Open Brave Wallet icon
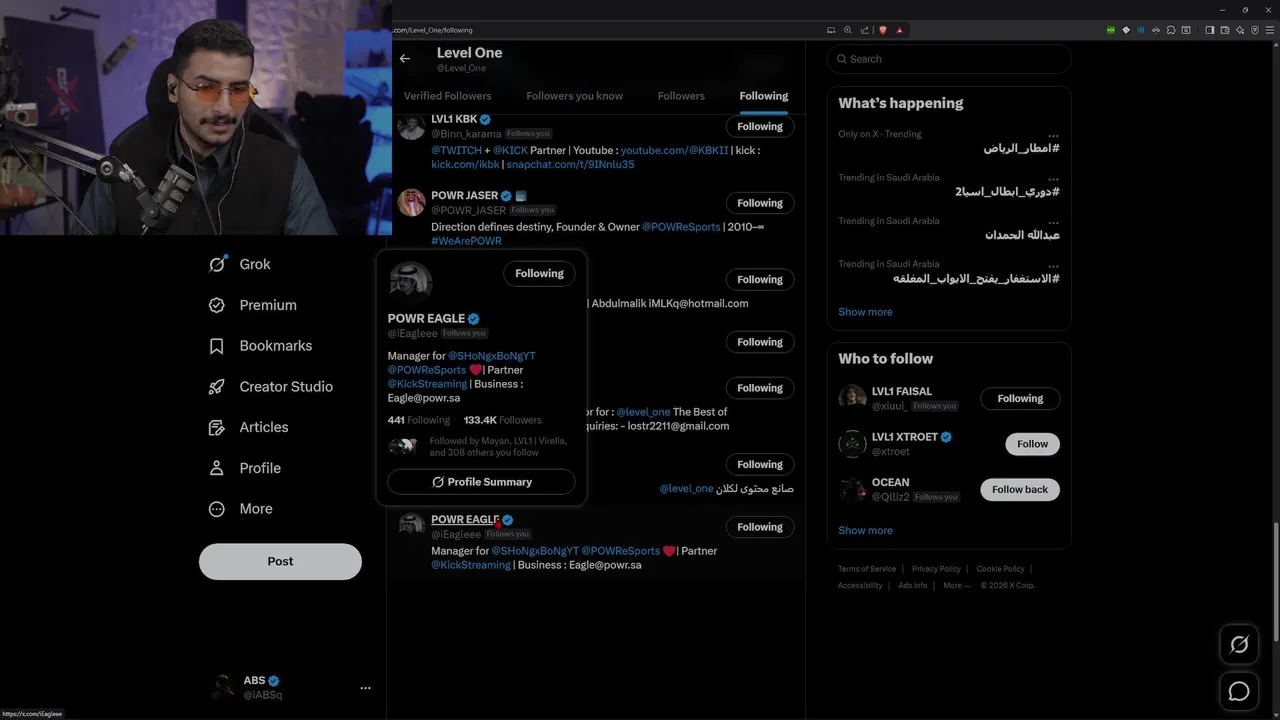 (1225, 30)
